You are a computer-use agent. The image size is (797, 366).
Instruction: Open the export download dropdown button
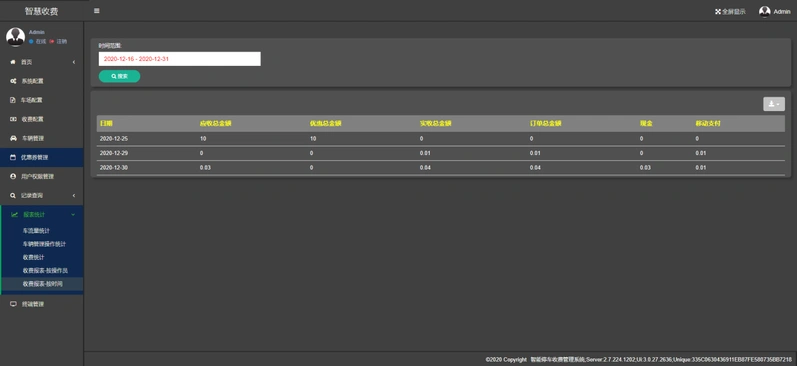pyautogui.click(x=774, y=104)
